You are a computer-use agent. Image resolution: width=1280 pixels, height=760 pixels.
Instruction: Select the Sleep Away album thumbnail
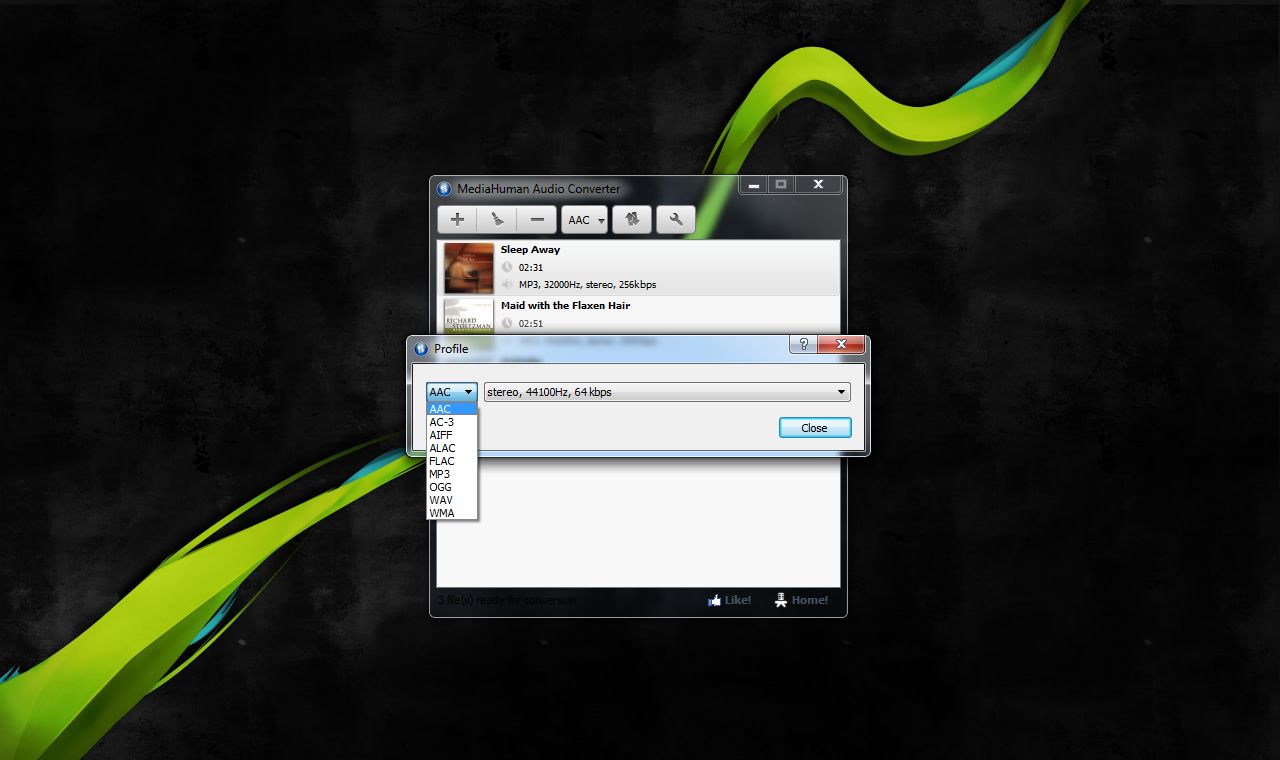(469, 268)
